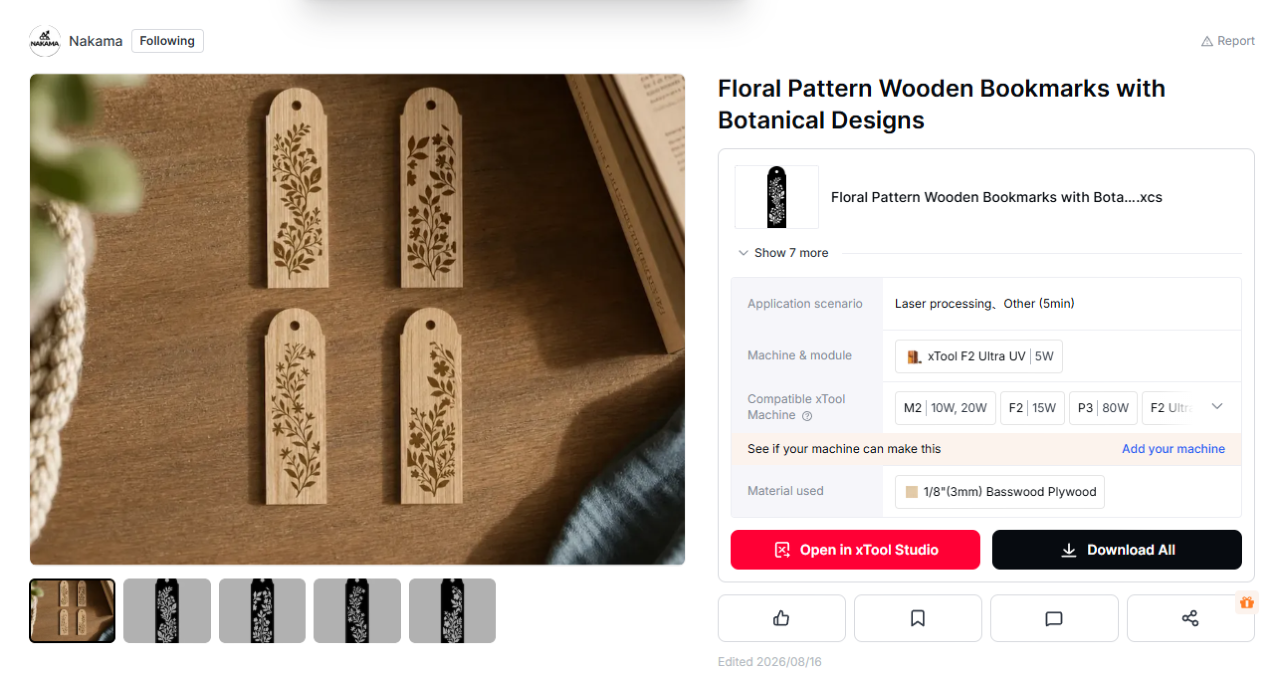The image size is (1280, 695).
Task: Click the orange gift icon
Action: 1246,602
